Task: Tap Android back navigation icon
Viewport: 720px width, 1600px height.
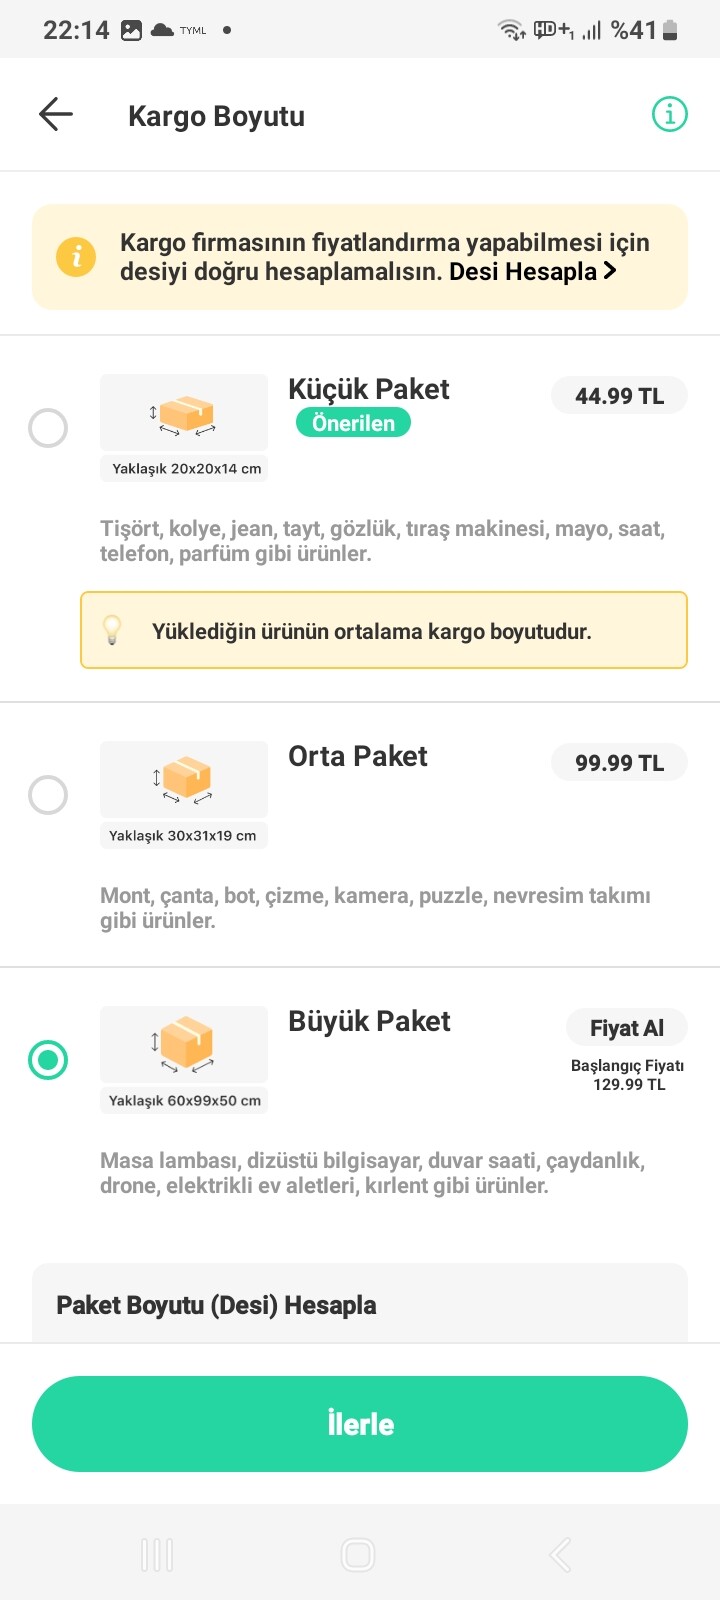Action: (560, 1555)
